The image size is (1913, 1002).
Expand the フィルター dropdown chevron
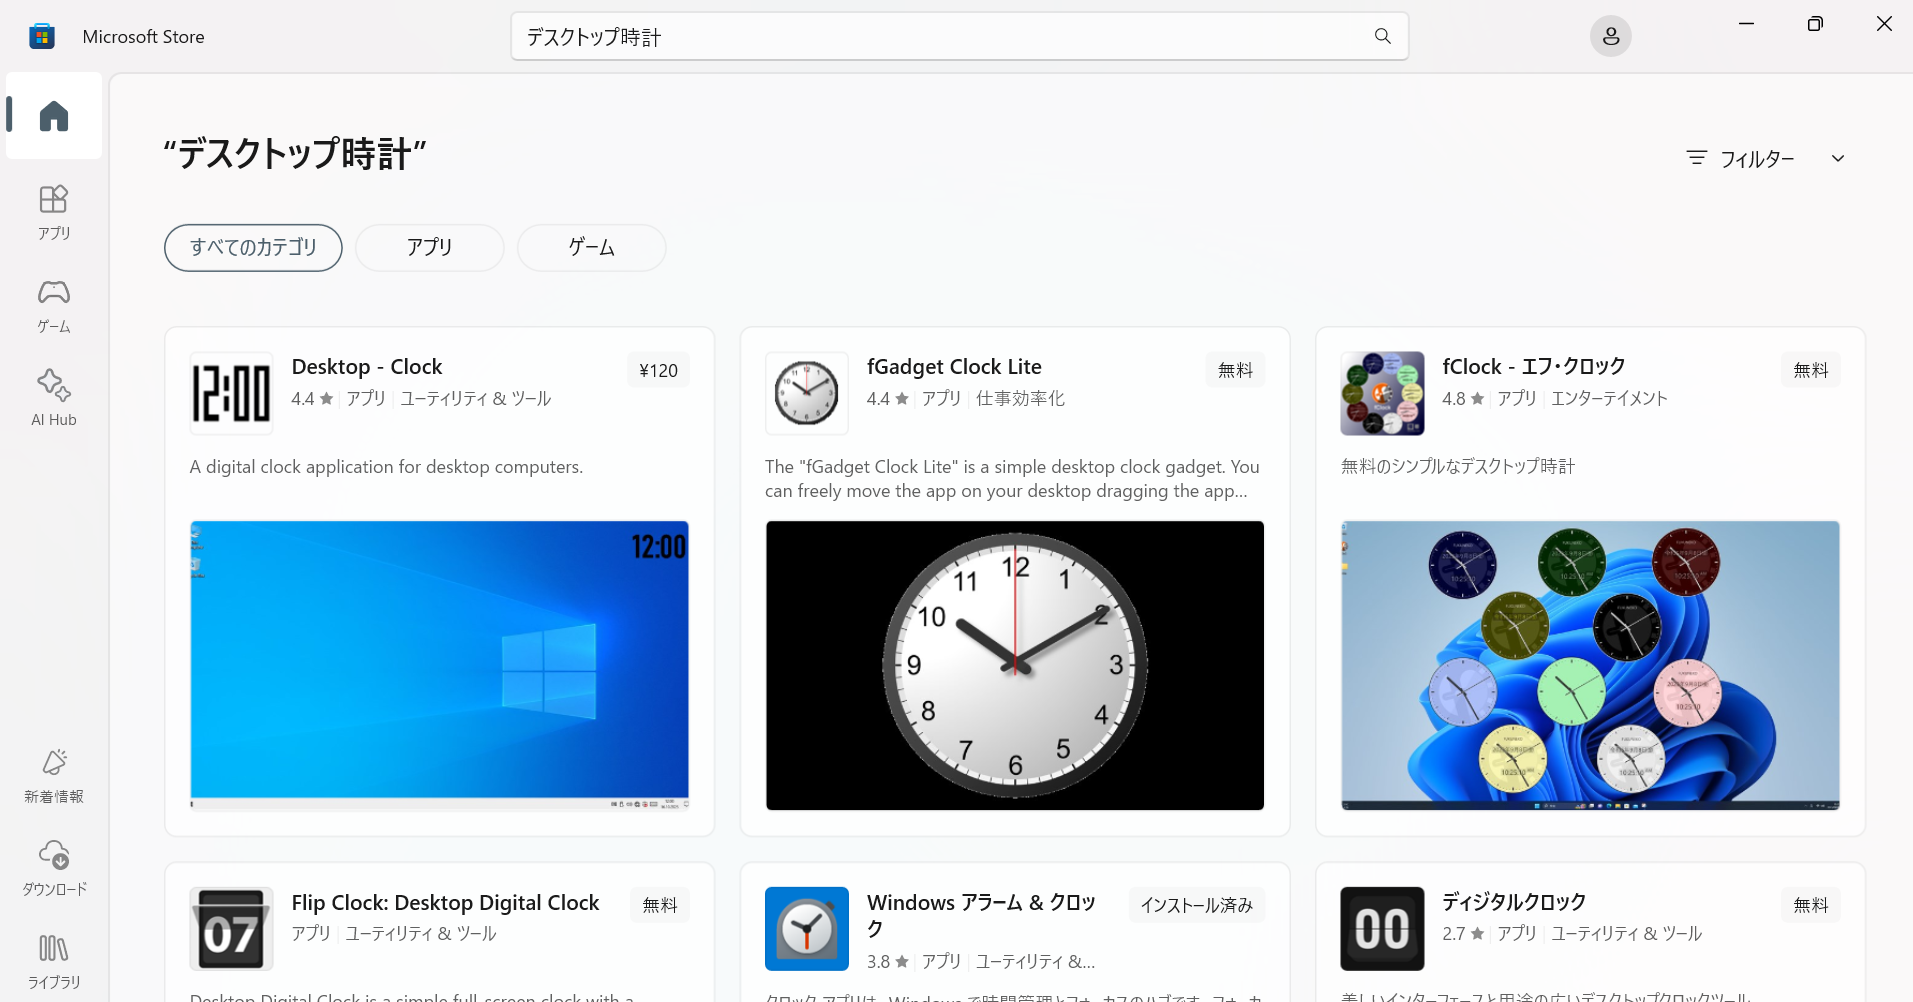(x=1837, y=159)
